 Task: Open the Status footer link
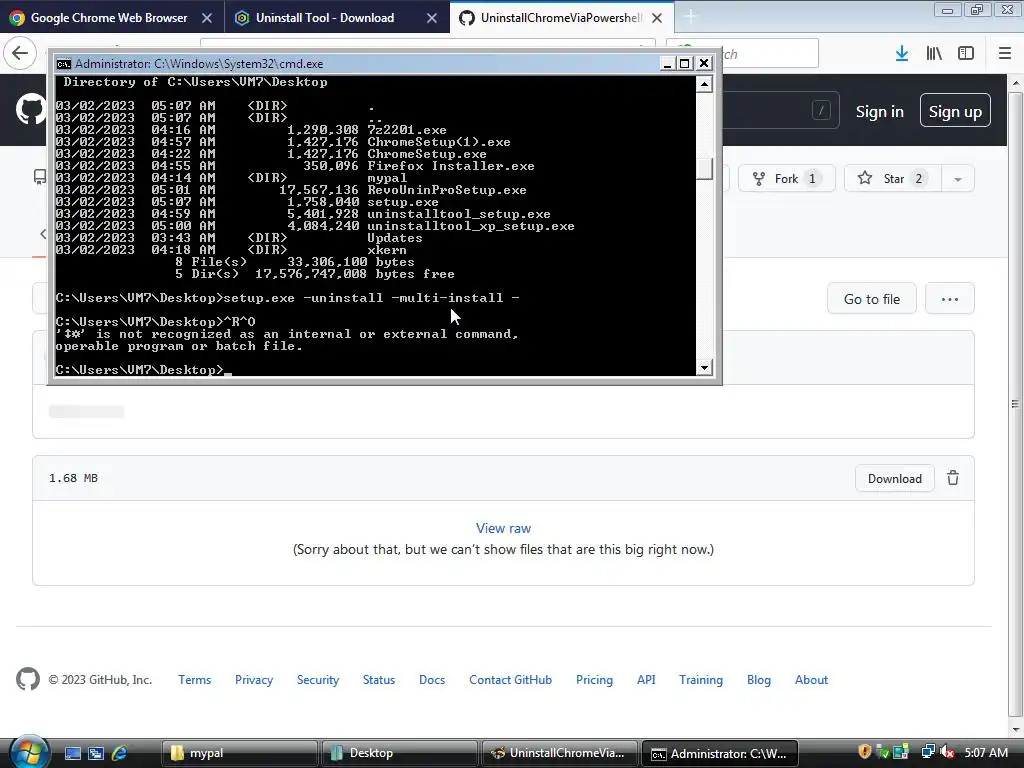(x=379, y=680)
